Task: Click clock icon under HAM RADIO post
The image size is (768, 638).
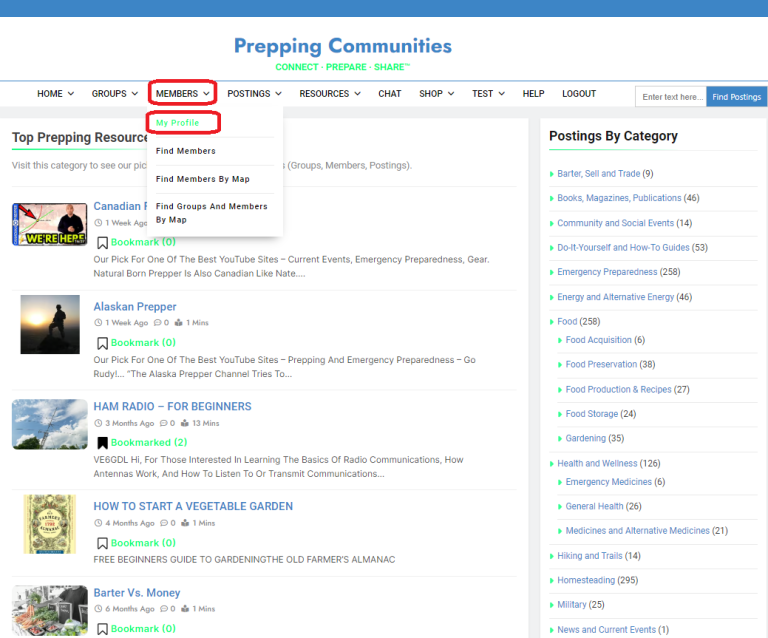Action: [x=98, y=423]
